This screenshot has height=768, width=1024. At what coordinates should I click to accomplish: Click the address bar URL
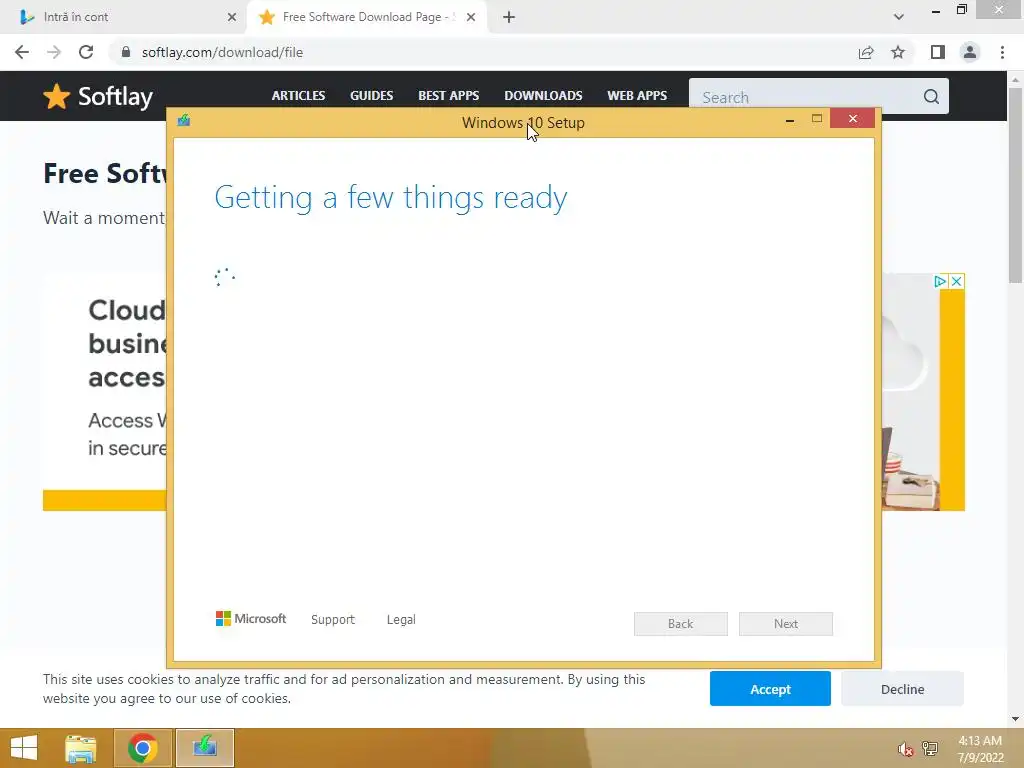click(222, 52)
